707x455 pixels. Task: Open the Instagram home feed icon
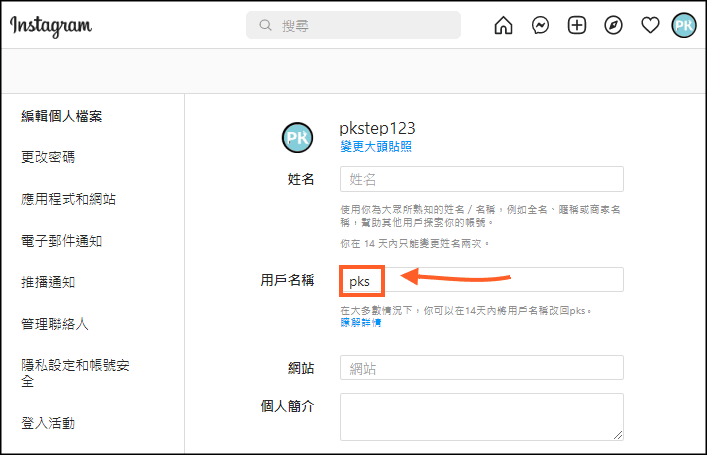tap(503, 25)
